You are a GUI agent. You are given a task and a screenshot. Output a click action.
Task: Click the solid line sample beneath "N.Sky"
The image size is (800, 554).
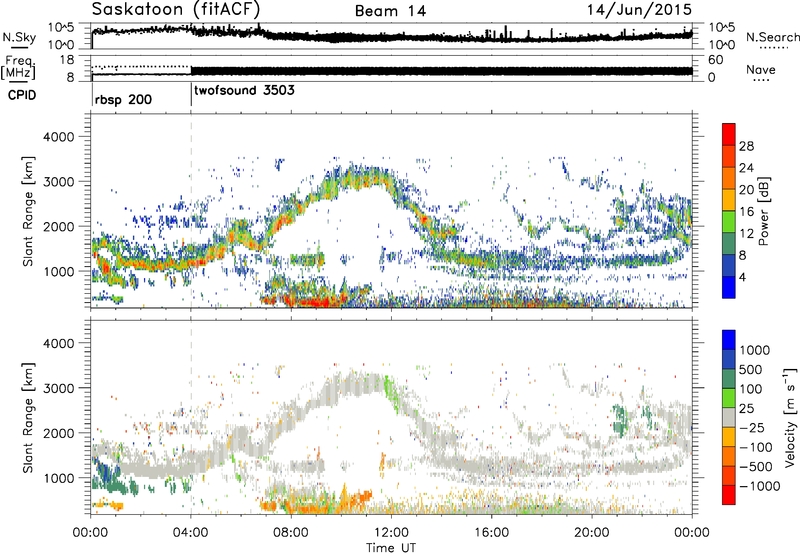pyautogui.click(x=18, y=48)
